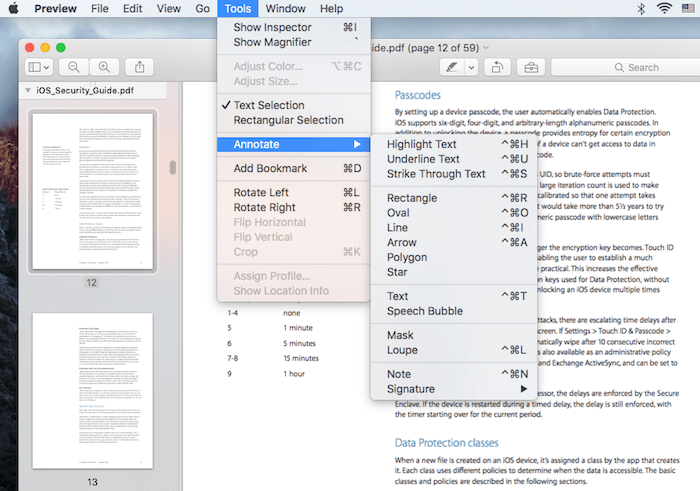Close the open Tools menu
700x491 pixels.
pos(238,8)
